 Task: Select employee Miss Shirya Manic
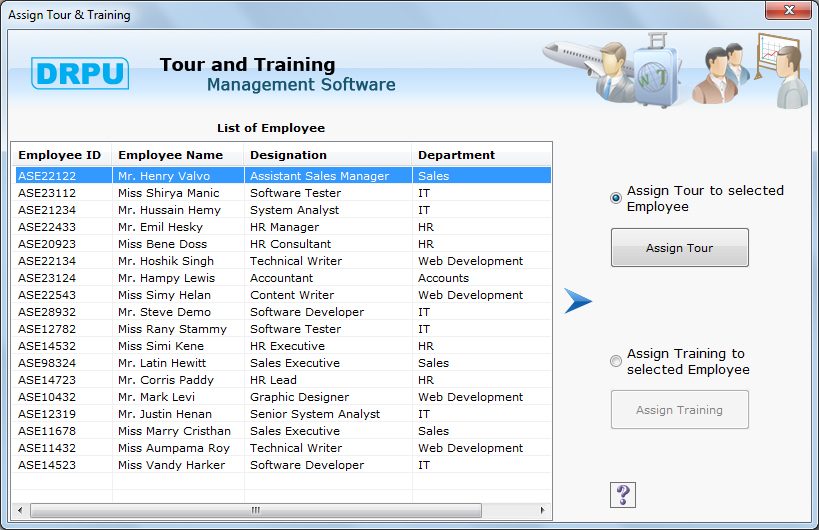click(168, 193)
